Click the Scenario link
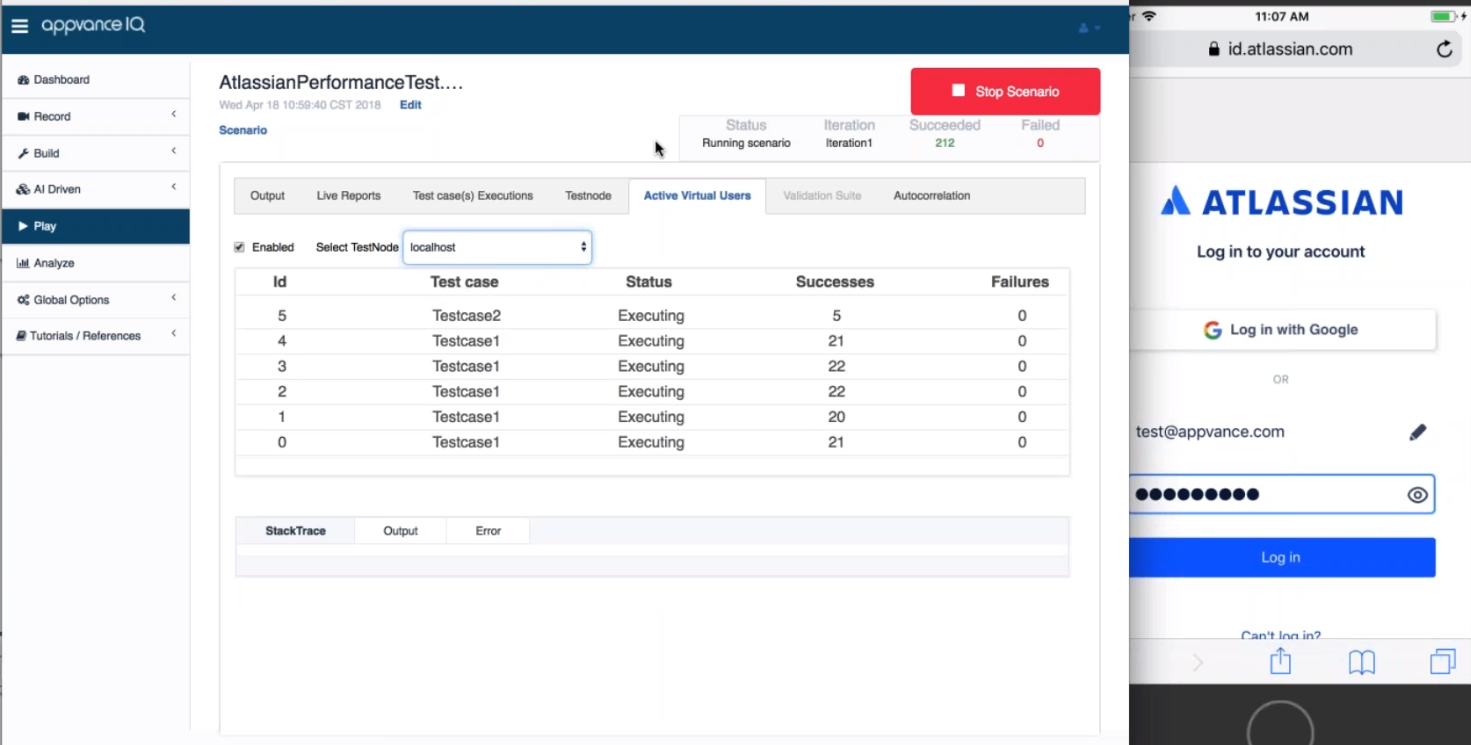1471x745 pixels. (243, 130)
